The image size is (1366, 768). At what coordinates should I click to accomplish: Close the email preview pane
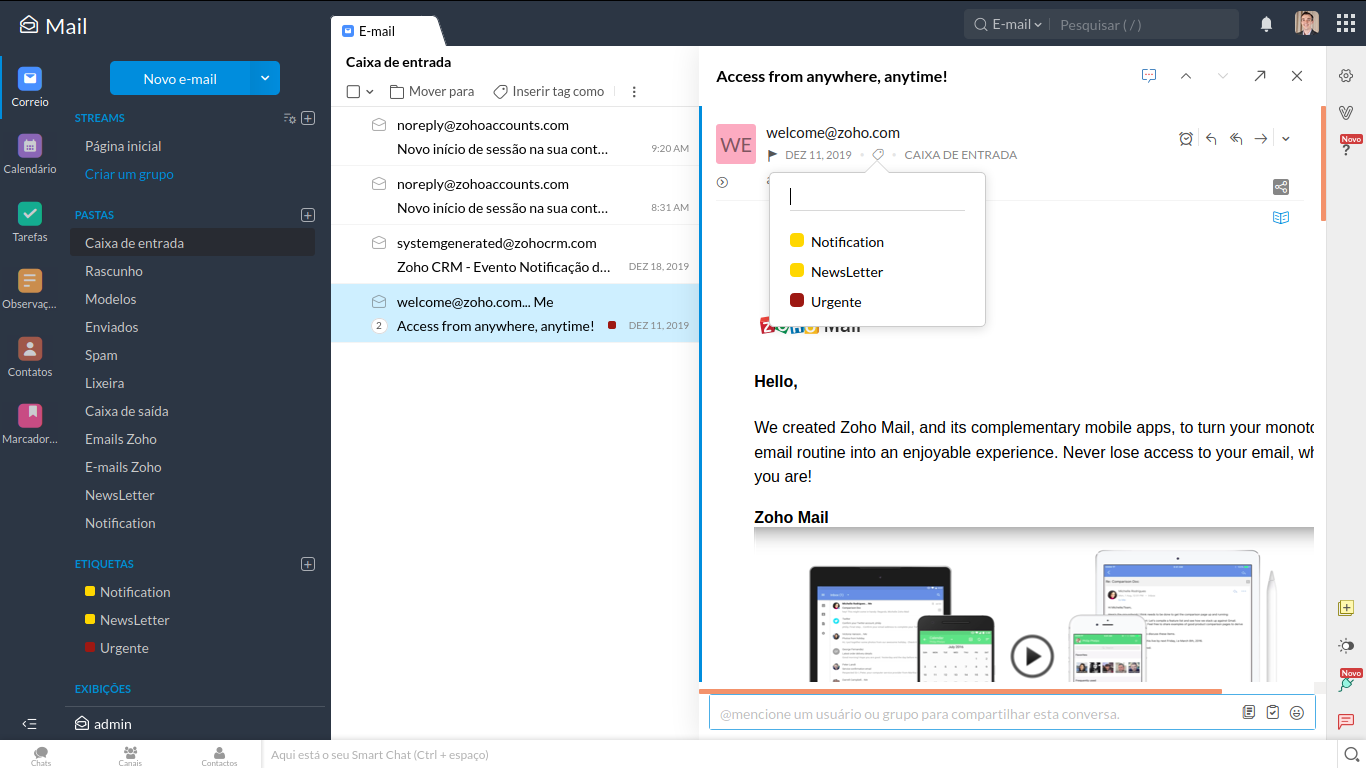tap(1297, 76)
